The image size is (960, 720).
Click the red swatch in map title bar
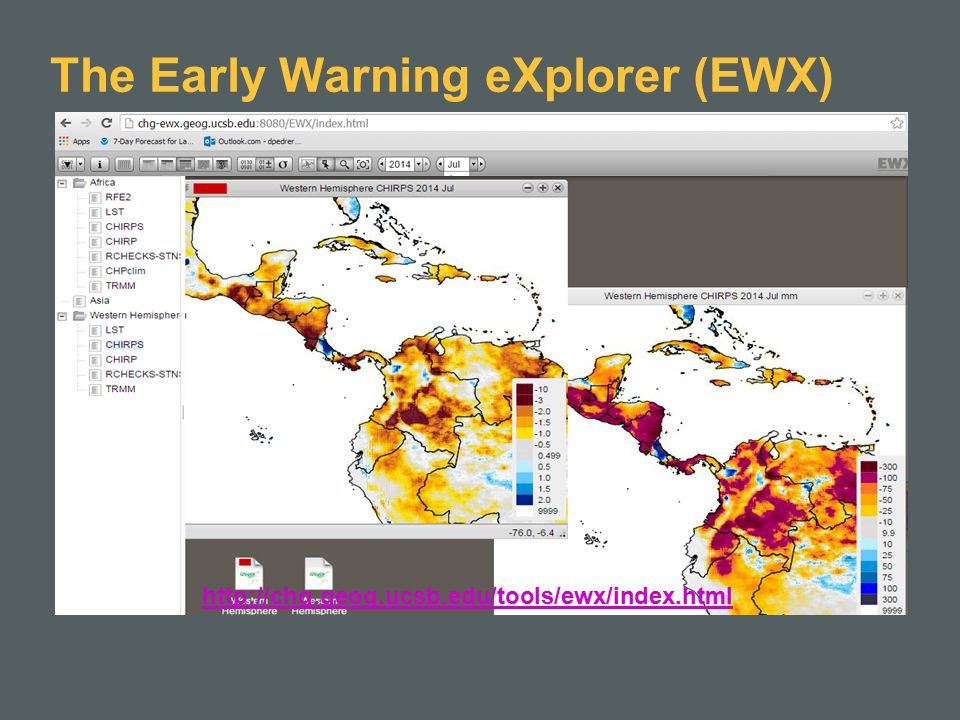point(210,189)
